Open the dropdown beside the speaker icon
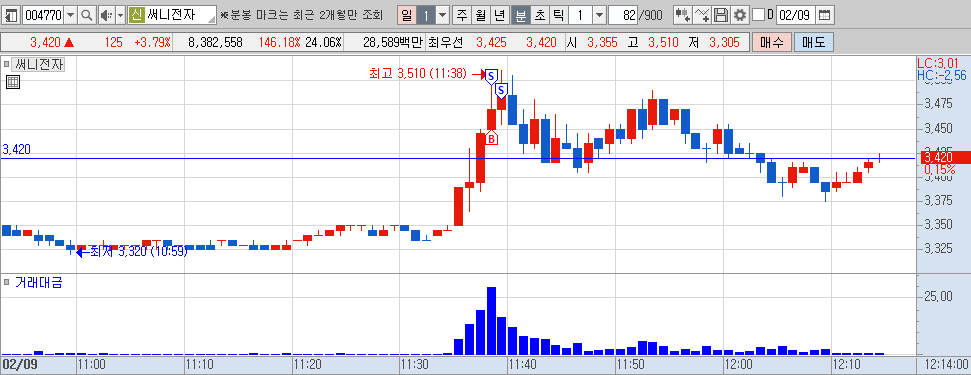 coord(120,15)
